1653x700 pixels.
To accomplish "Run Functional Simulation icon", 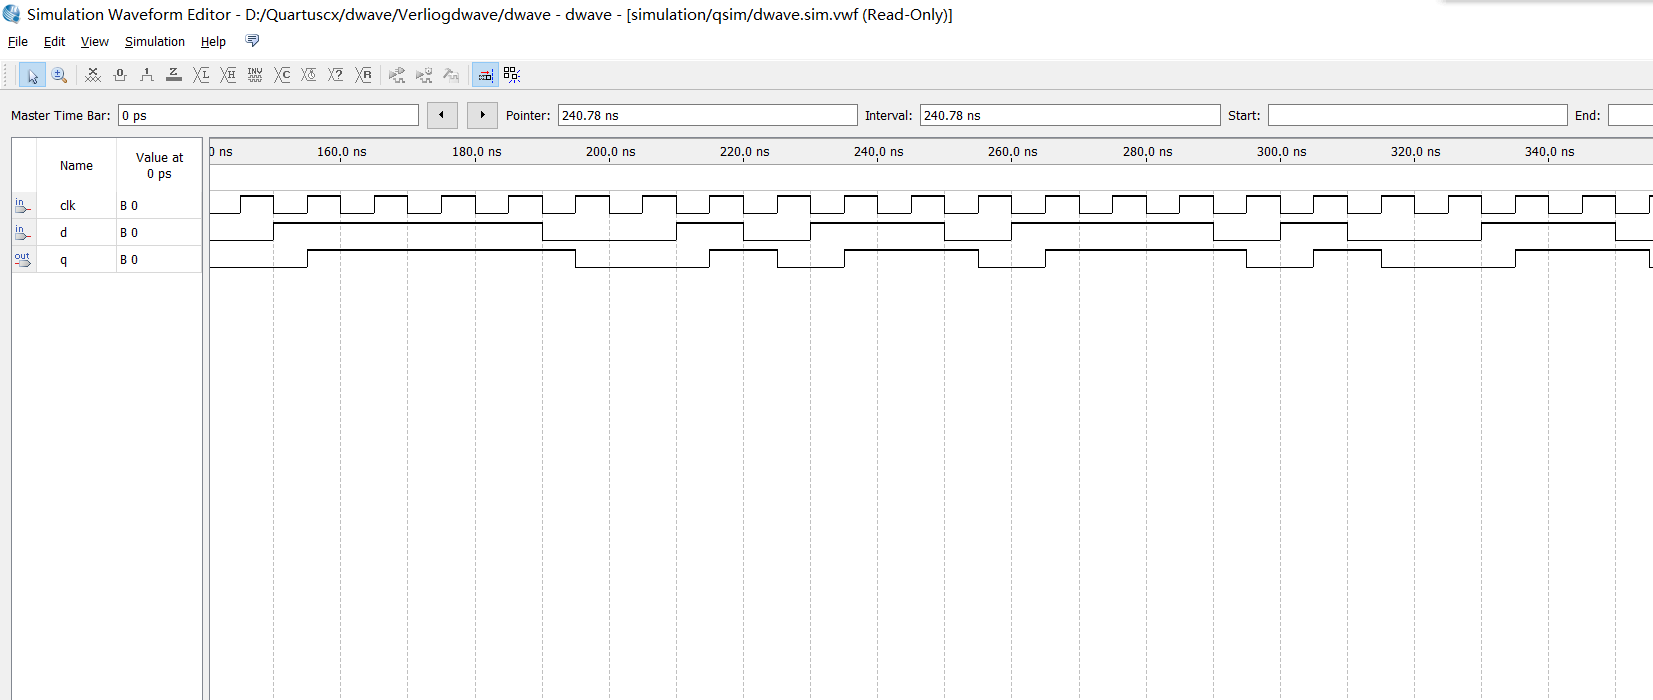I will click(397, 75).
